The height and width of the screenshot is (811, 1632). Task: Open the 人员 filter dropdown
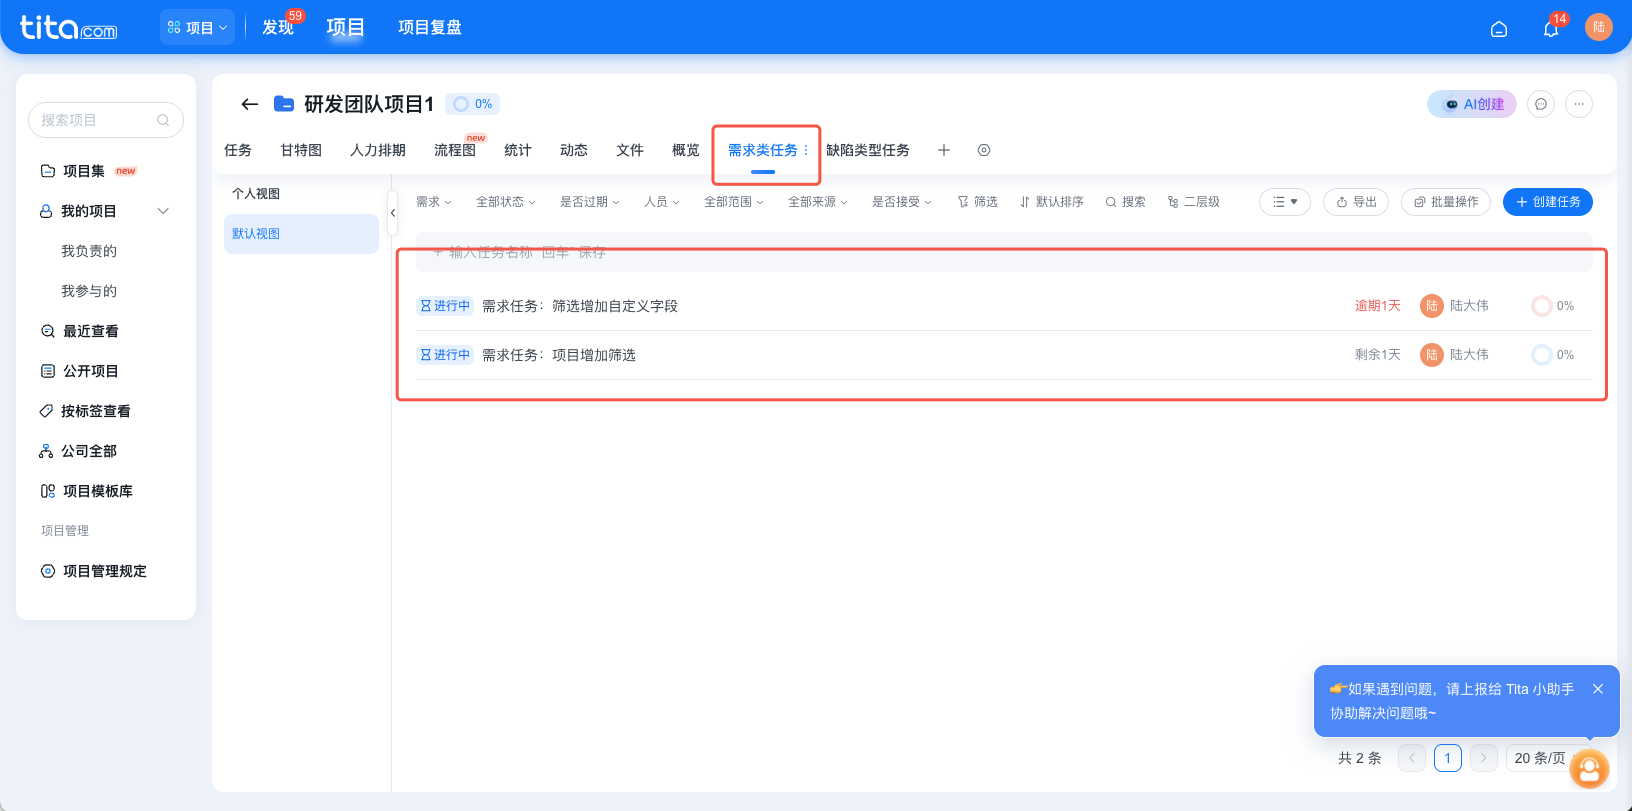662,202
